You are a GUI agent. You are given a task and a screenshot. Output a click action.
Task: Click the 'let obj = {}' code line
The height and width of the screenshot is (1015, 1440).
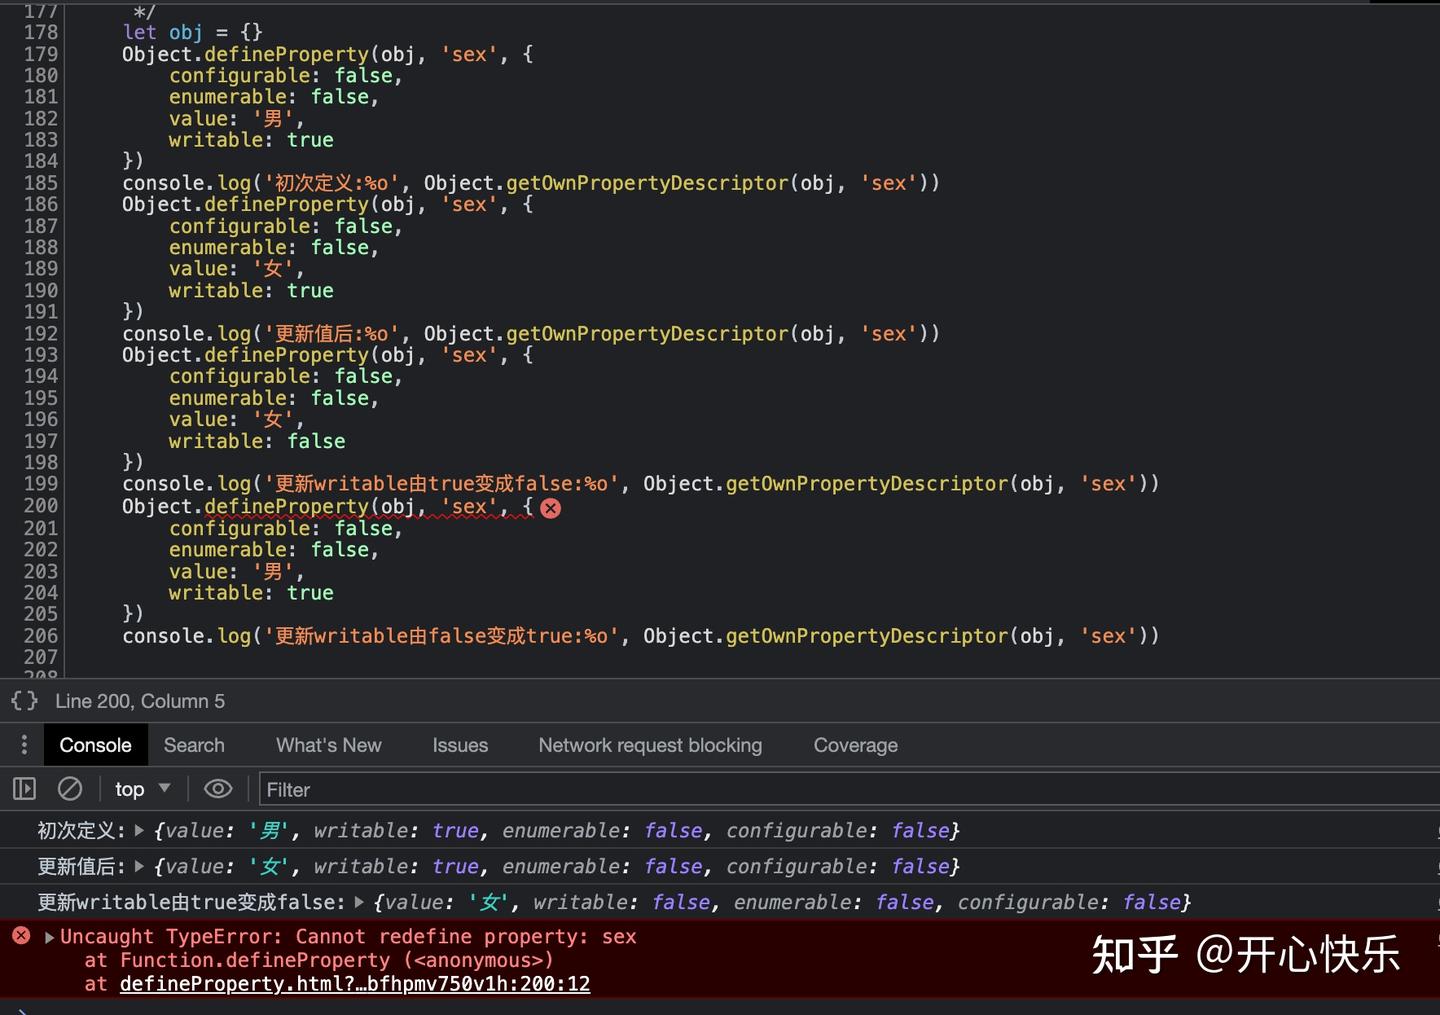point(193,32)
